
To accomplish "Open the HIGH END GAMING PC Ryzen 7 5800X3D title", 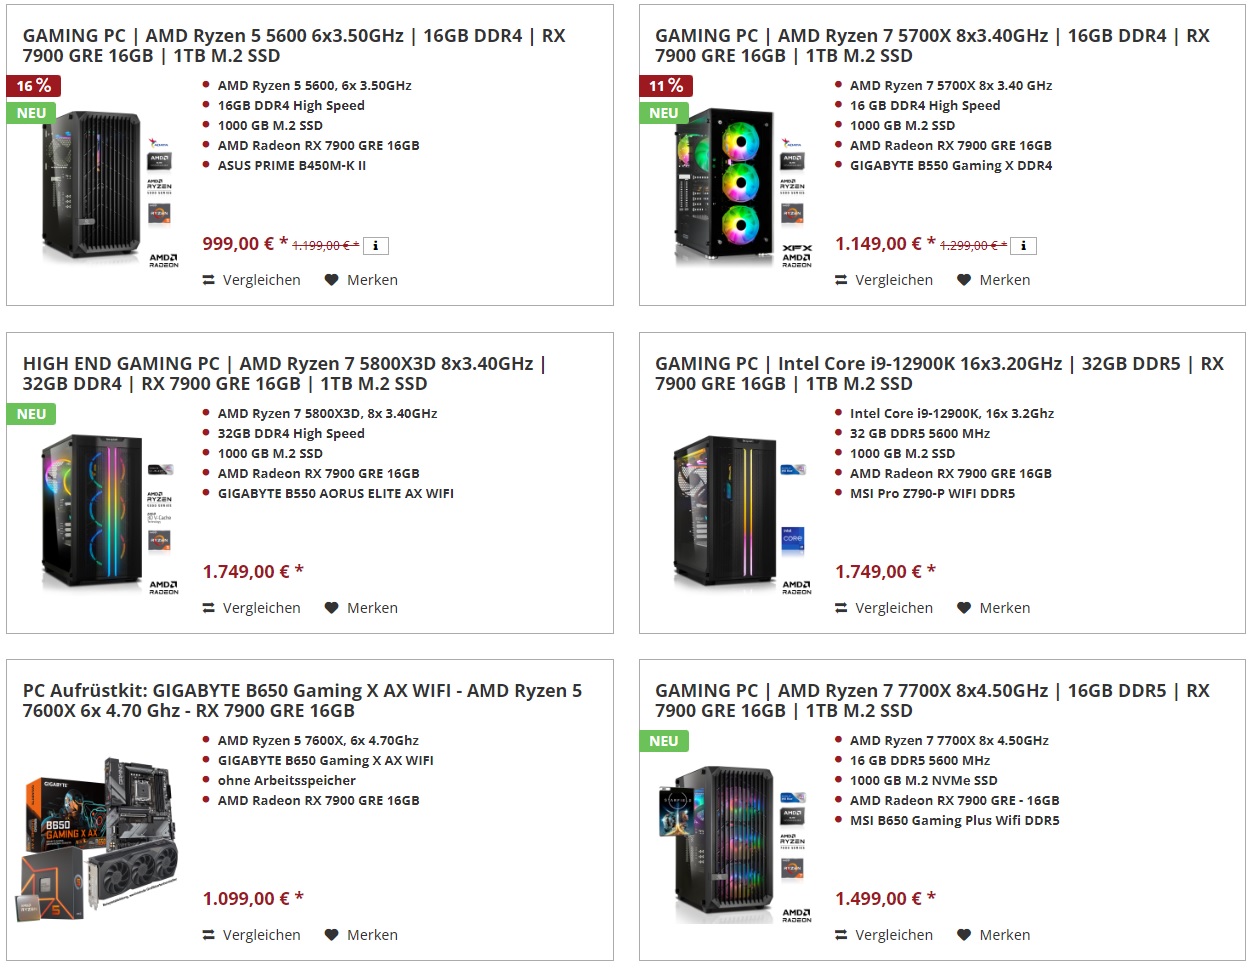I will (x=285, y=373).
